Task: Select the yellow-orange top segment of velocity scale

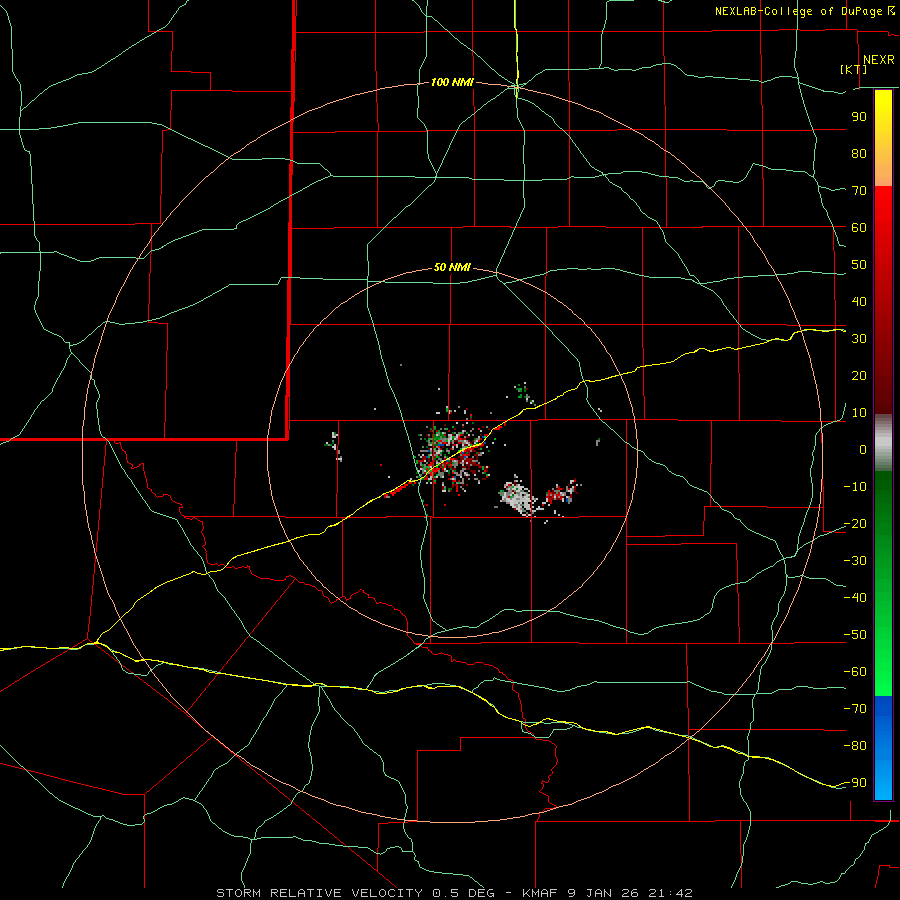Action: click(883, 138)
